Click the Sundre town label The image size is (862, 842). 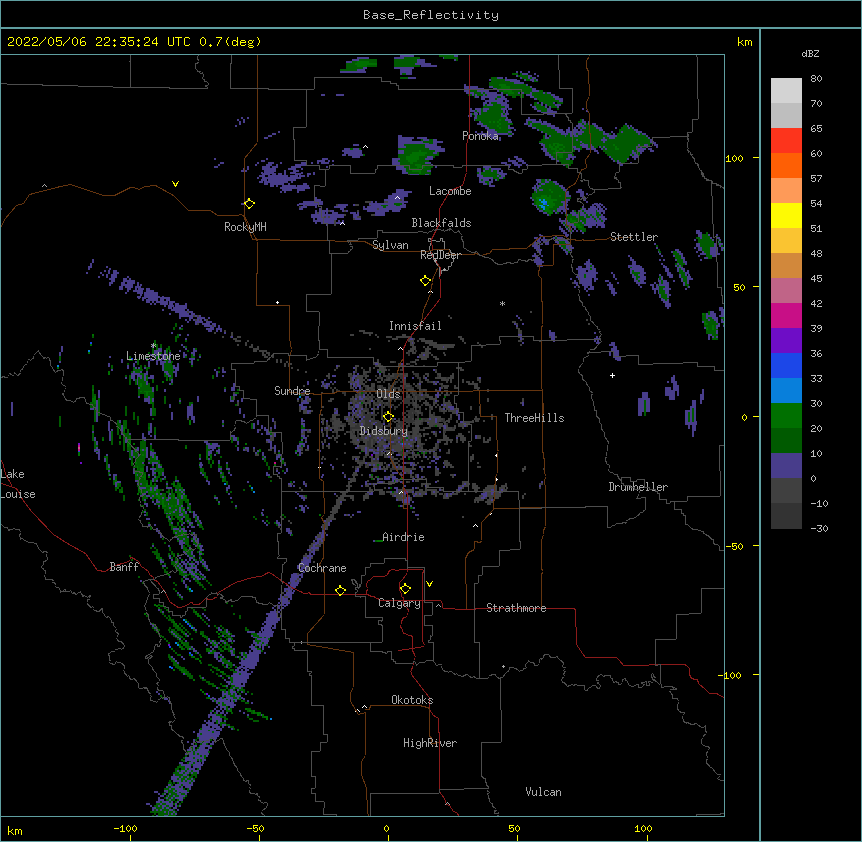pyautogui.click(x=292, y=391)
